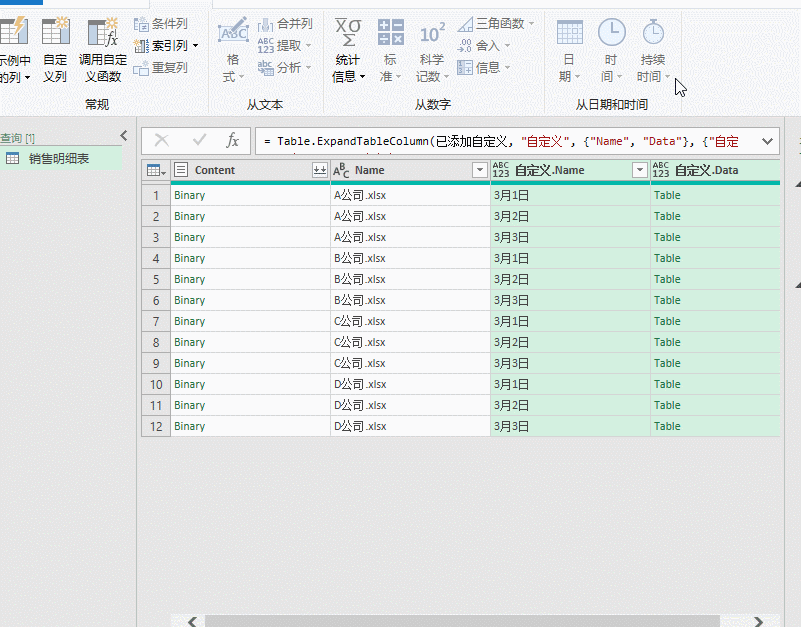The height and width of the screenshot is (627, 801).
Task: Click Table link in row 12
Action: click(x=667, y=426)
